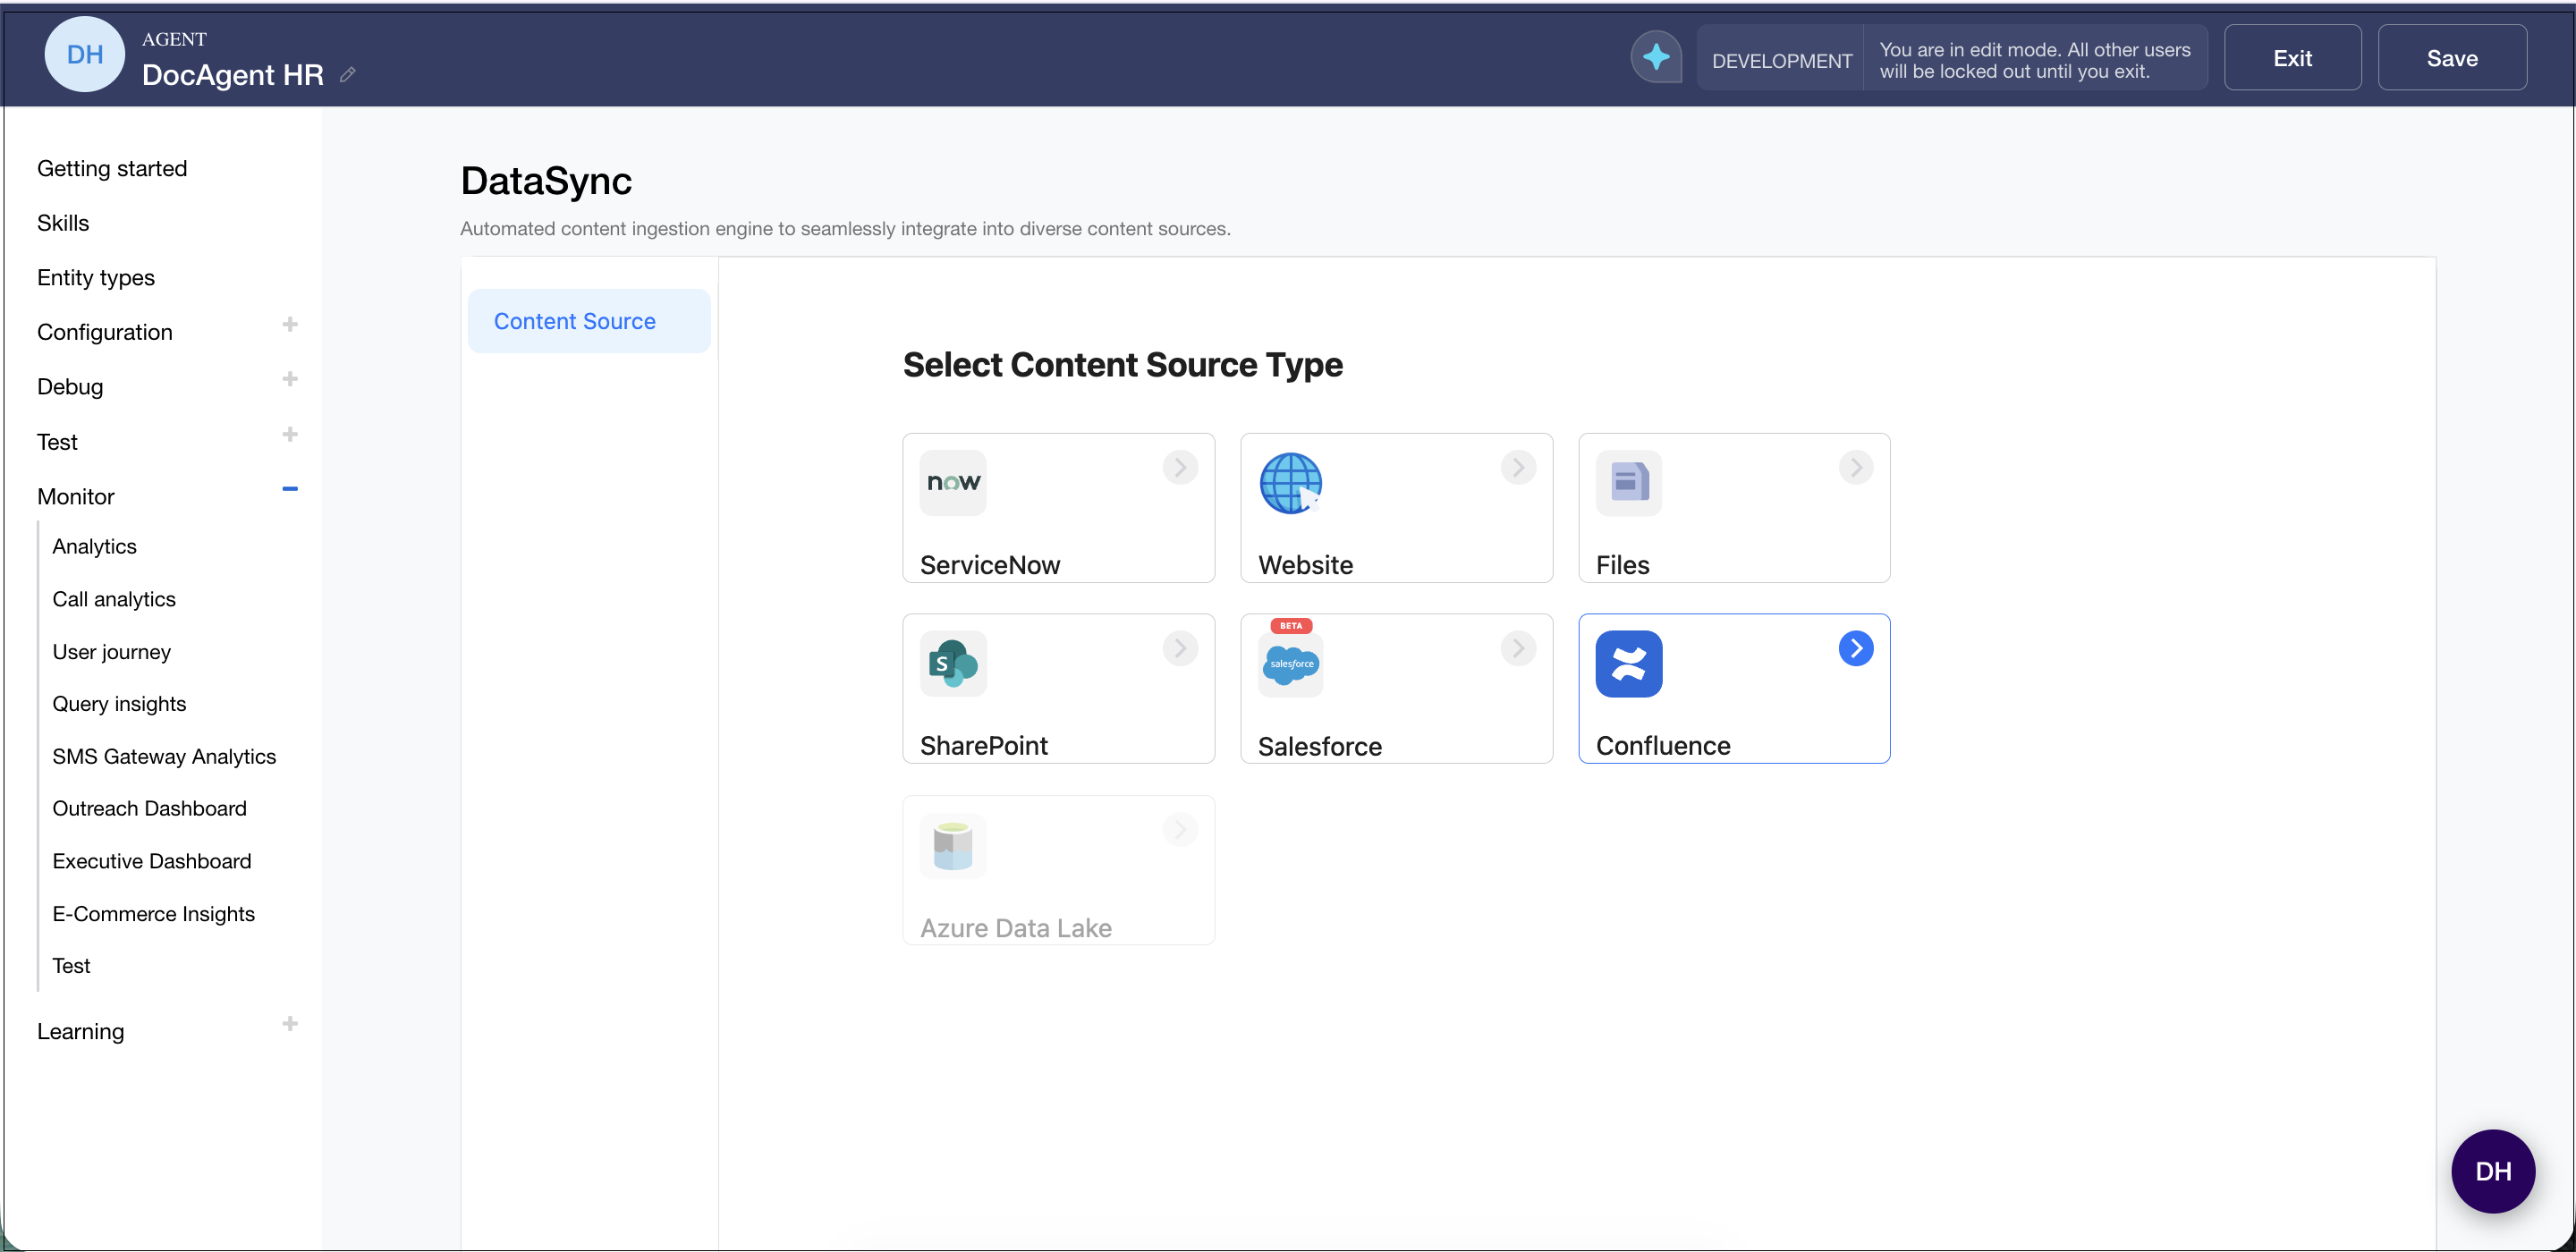
Task: Click the Confluence logo icon
Action: coord(1628,664)
